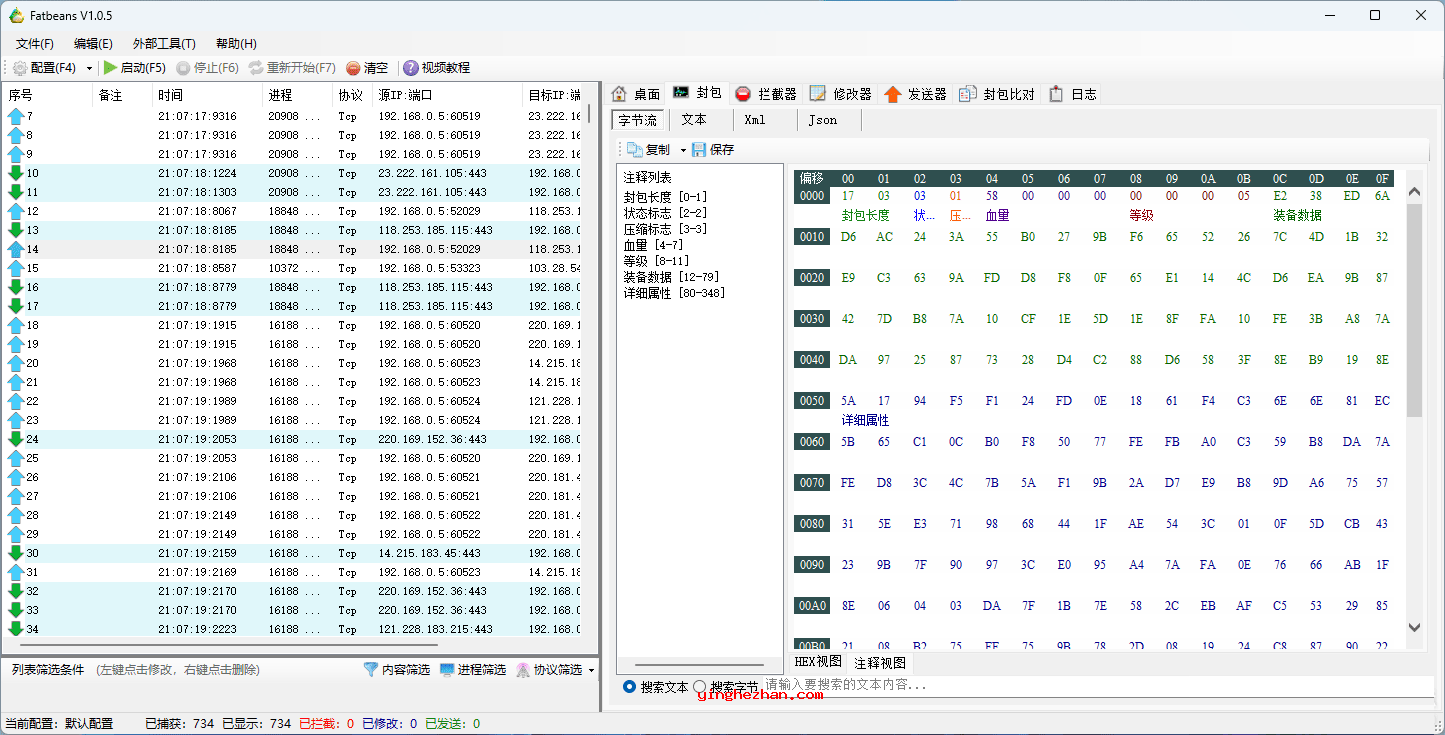Image resolution: width=1445 pixels, height=735 pixels.
Task: Open the 内容筛选 funnel filter
Action: coord(371,670)
